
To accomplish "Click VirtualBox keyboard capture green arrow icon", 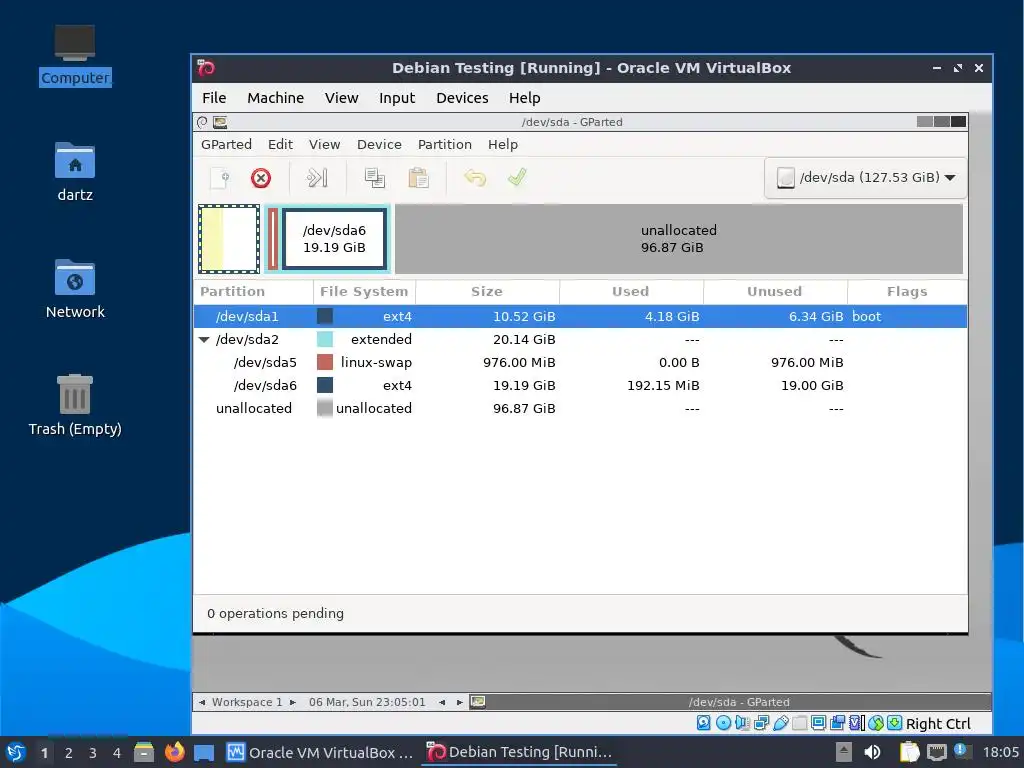I will click(x=895, y=723).
